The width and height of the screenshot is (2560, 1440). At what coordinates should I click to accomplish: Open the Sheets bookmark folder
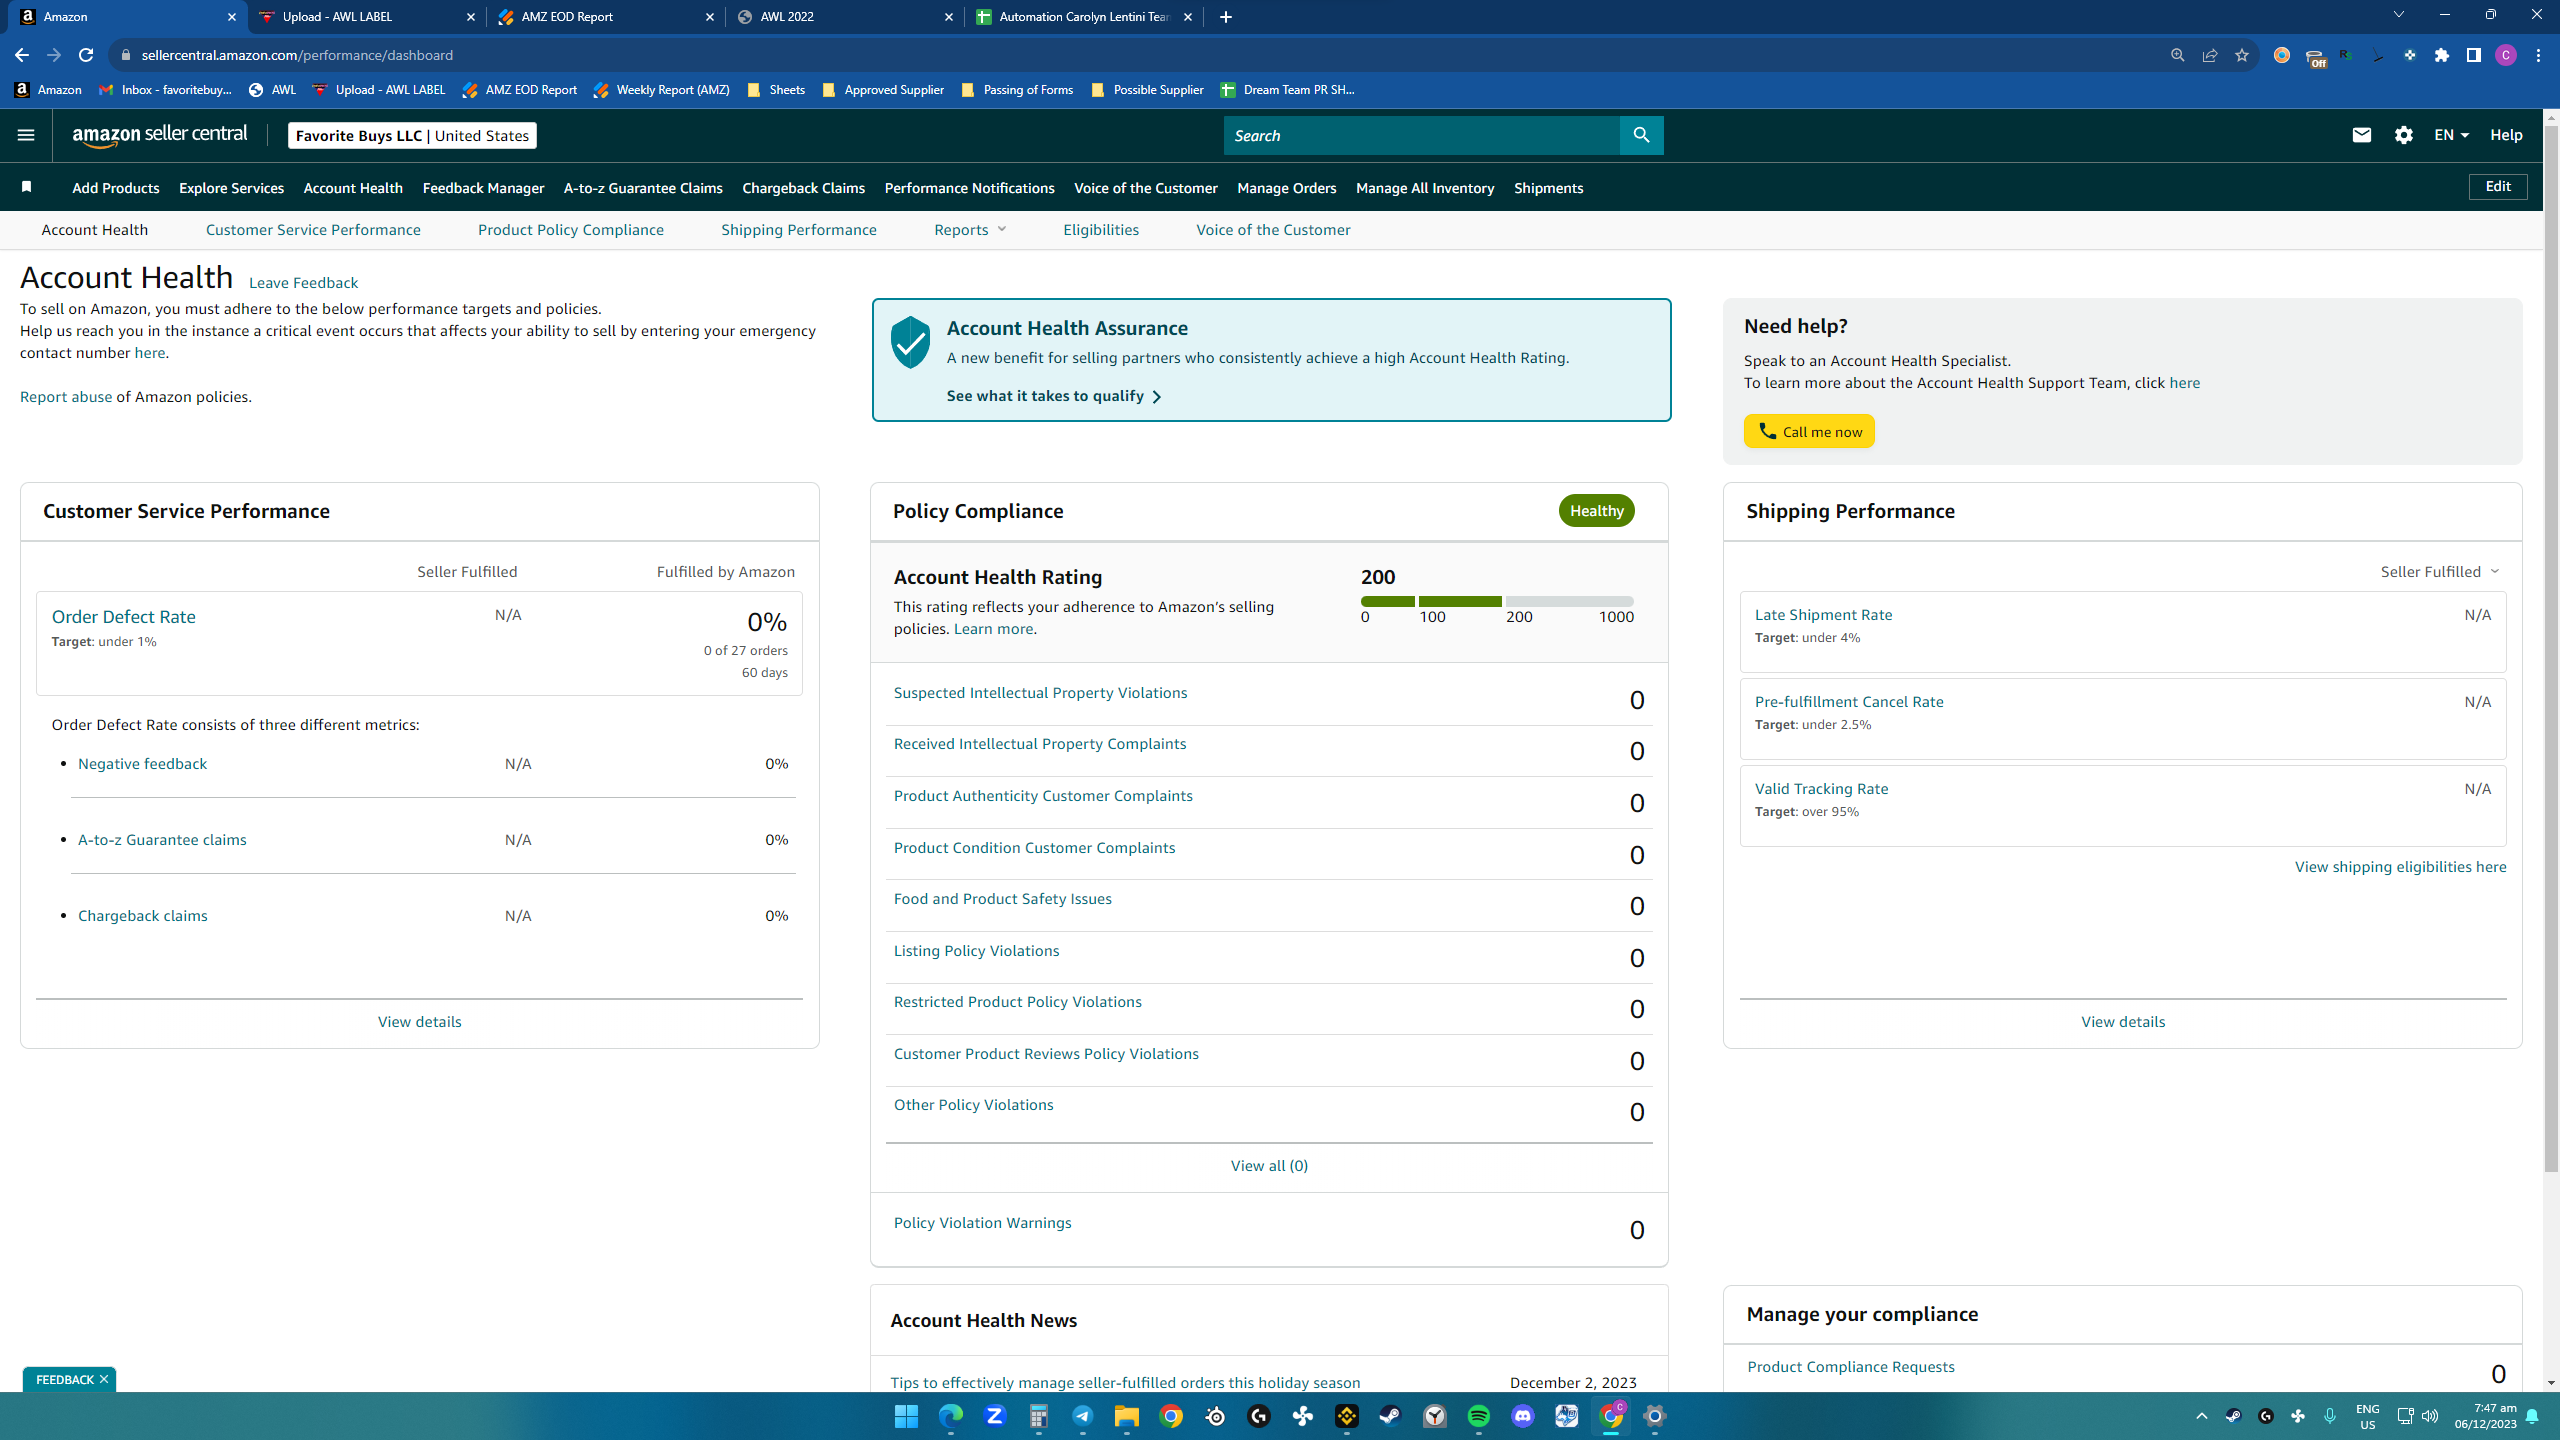pos(776,90)
